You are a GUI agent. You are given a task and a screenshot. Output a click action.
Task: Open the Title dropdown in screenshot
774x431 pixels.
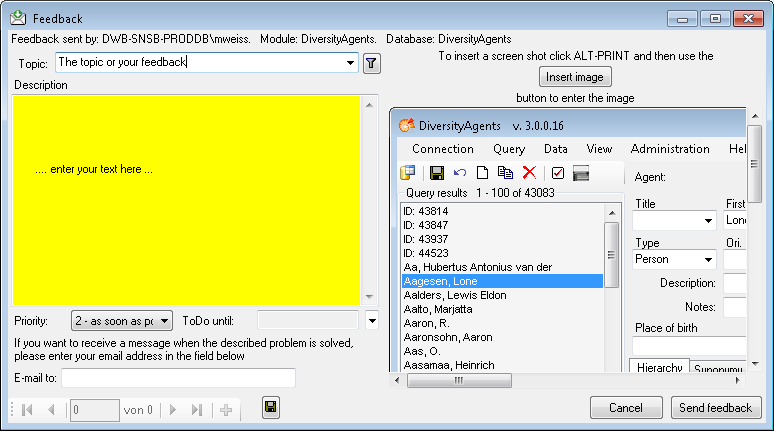pyautogui.click(x=708, y=221)
